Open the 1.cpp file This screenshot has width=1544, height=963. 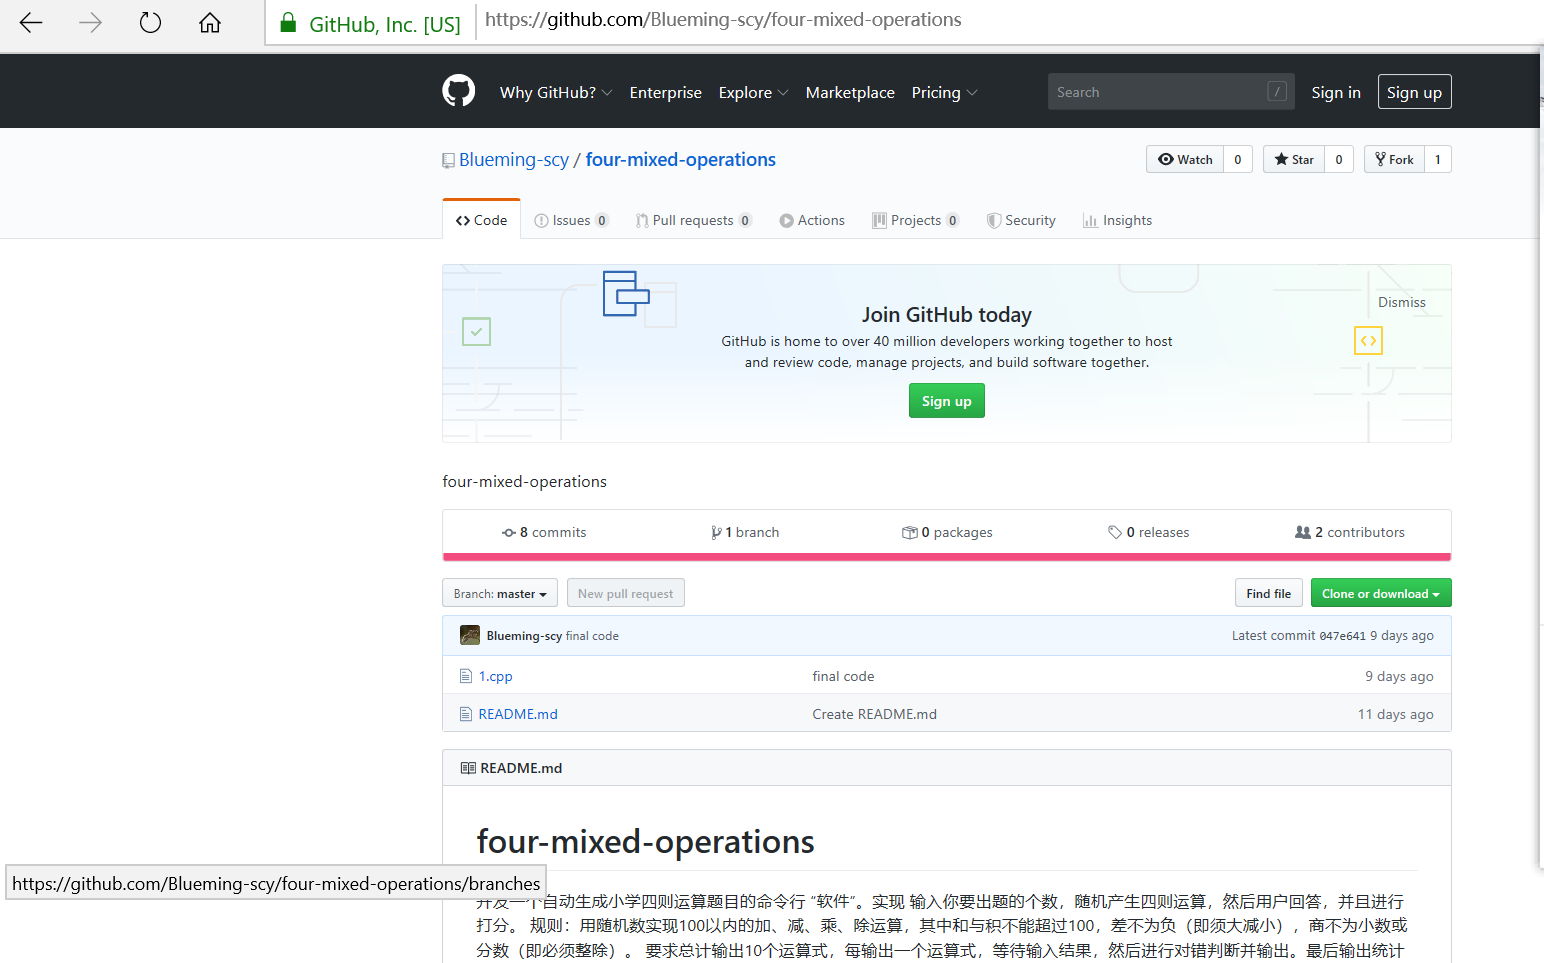point(496,676)
